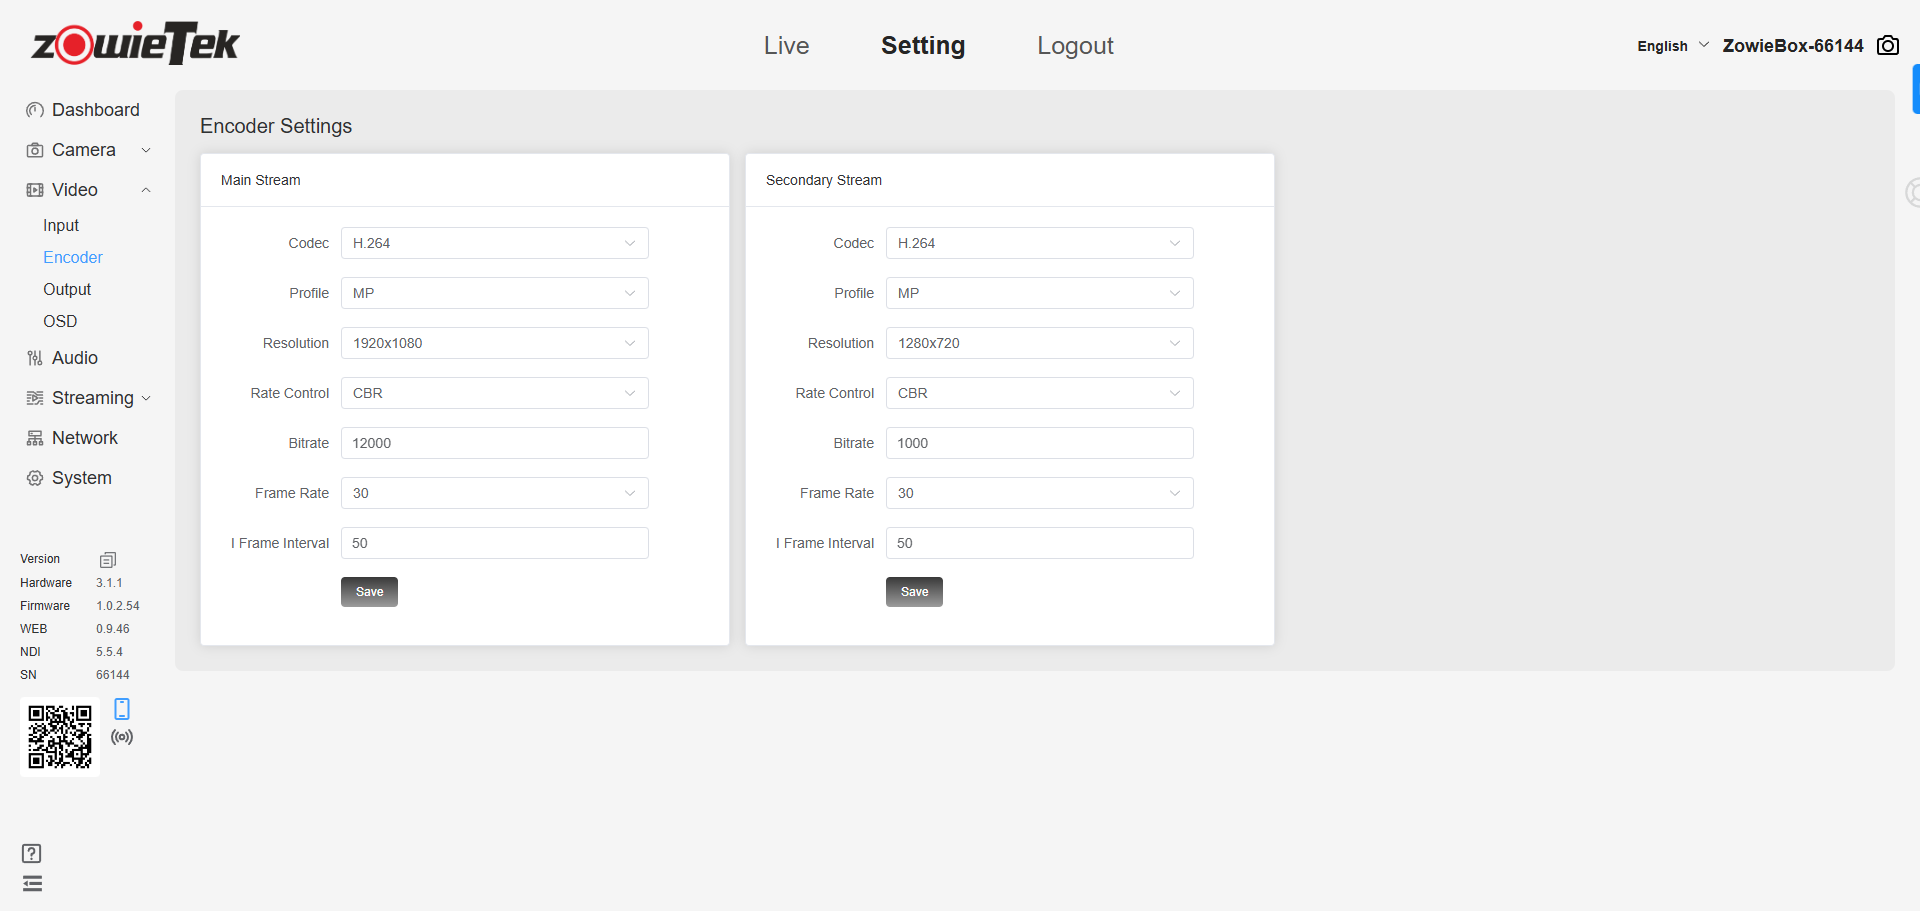
Task: Click the copy version info icon
Action: (108, 560)
